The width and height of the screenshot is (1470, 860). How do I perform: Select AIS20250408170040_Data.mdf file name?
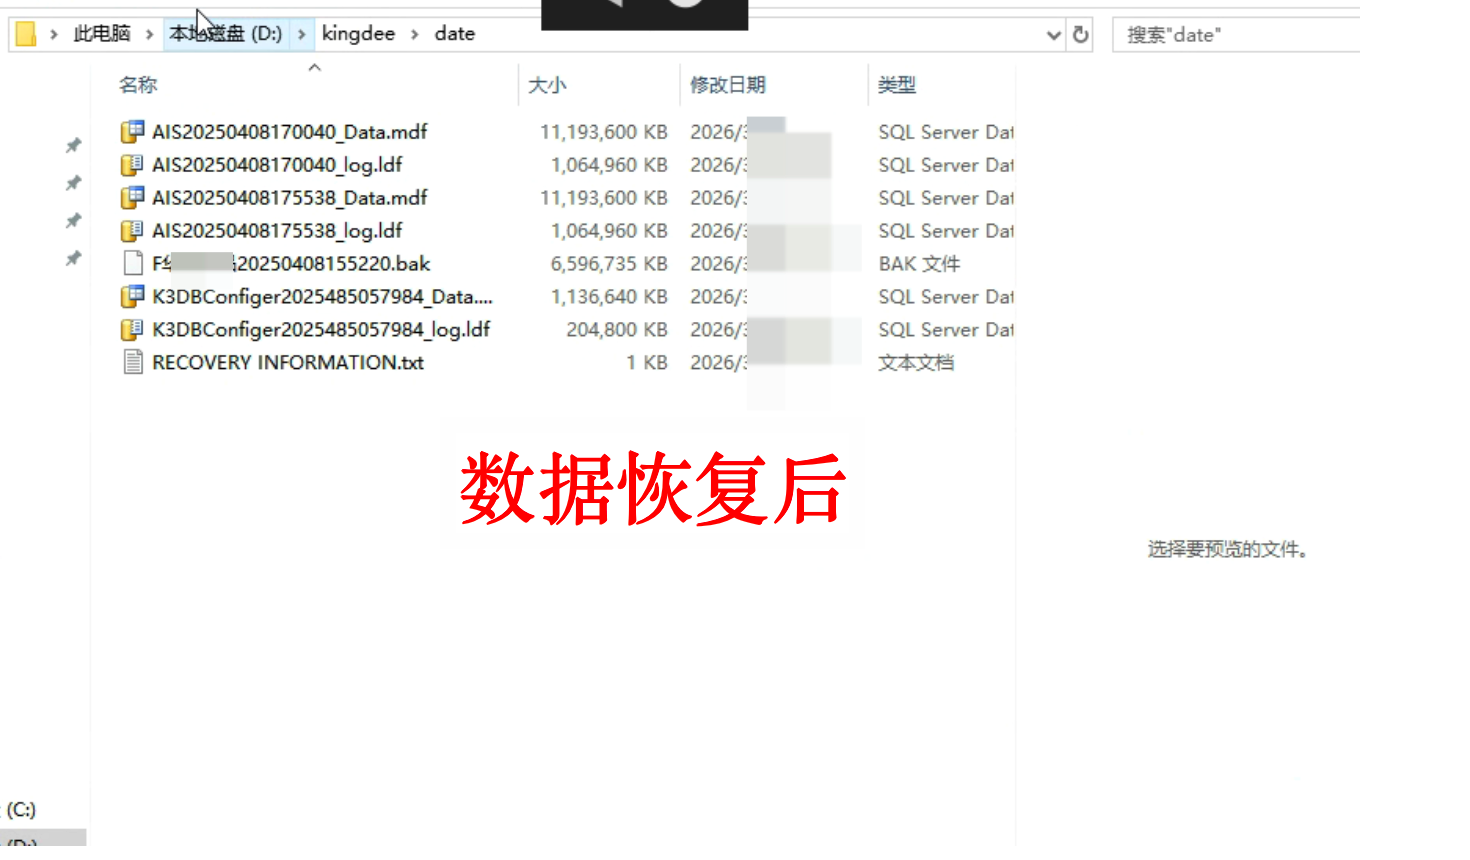point(290,132)
